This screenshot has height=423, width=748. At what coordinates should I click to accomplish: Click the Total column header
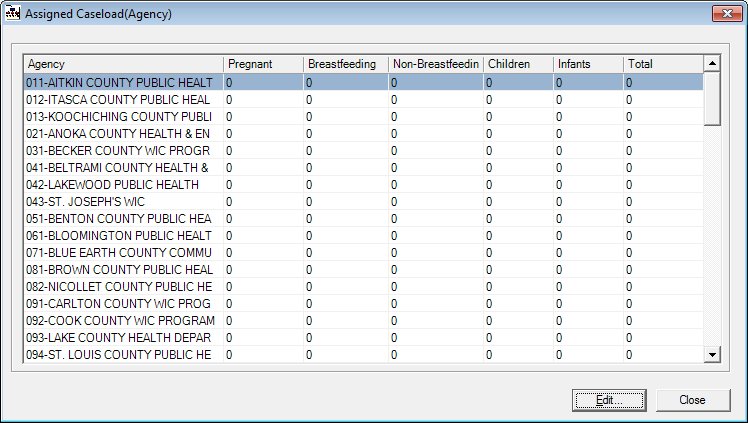(x=664, y=64)
